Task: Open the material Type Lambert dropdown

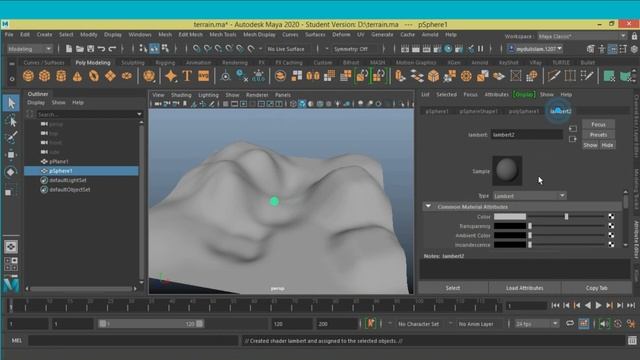Action: [x=530, y=196]
